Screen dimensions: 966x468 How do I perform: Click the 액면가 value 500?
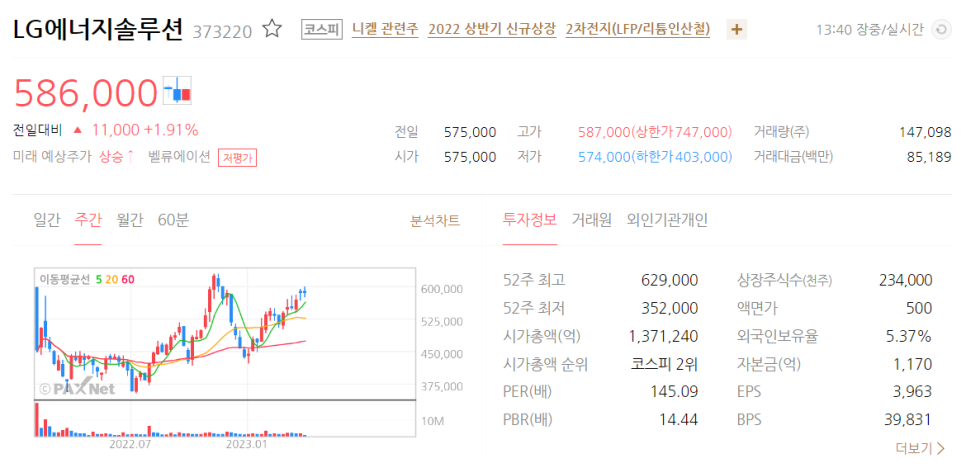click(x=920, y=309)
